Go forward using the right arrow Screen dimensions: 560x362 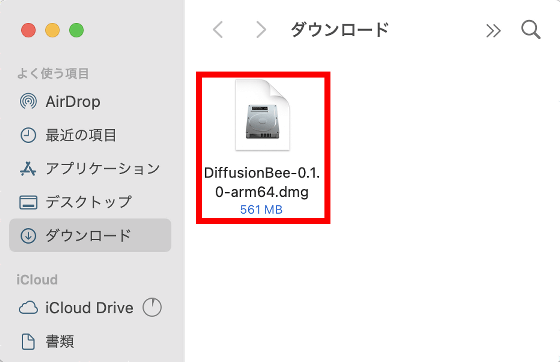click(261, 30)
